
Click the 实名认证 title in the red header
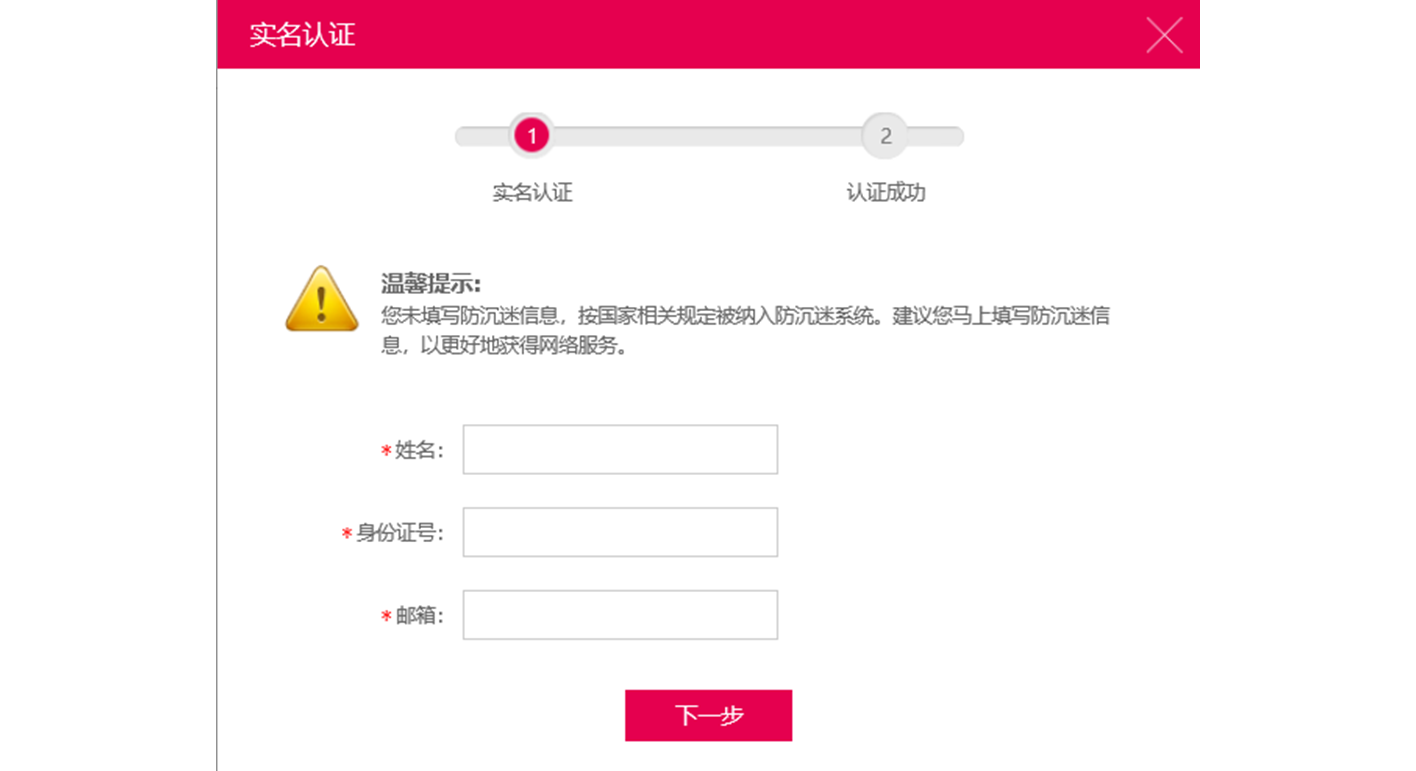point(302,35)
